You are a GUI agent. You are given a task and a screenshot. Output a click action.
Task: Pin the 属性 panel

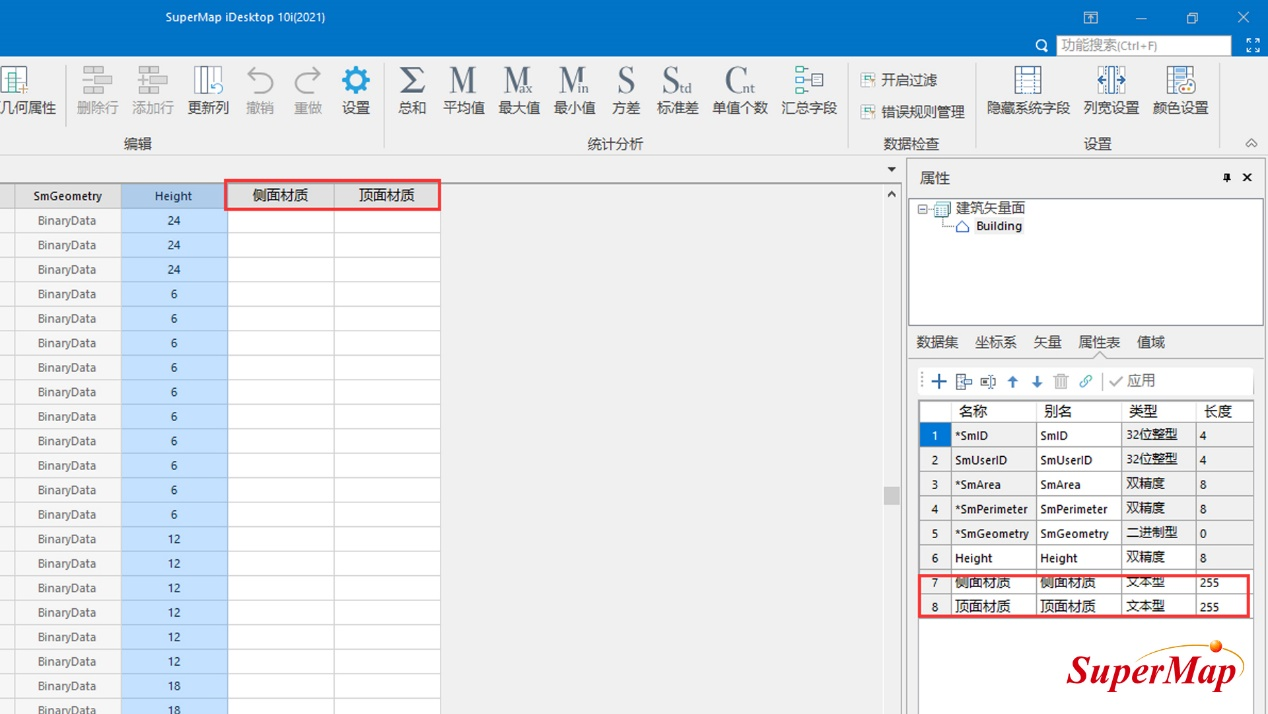[x=1227, y=178]
